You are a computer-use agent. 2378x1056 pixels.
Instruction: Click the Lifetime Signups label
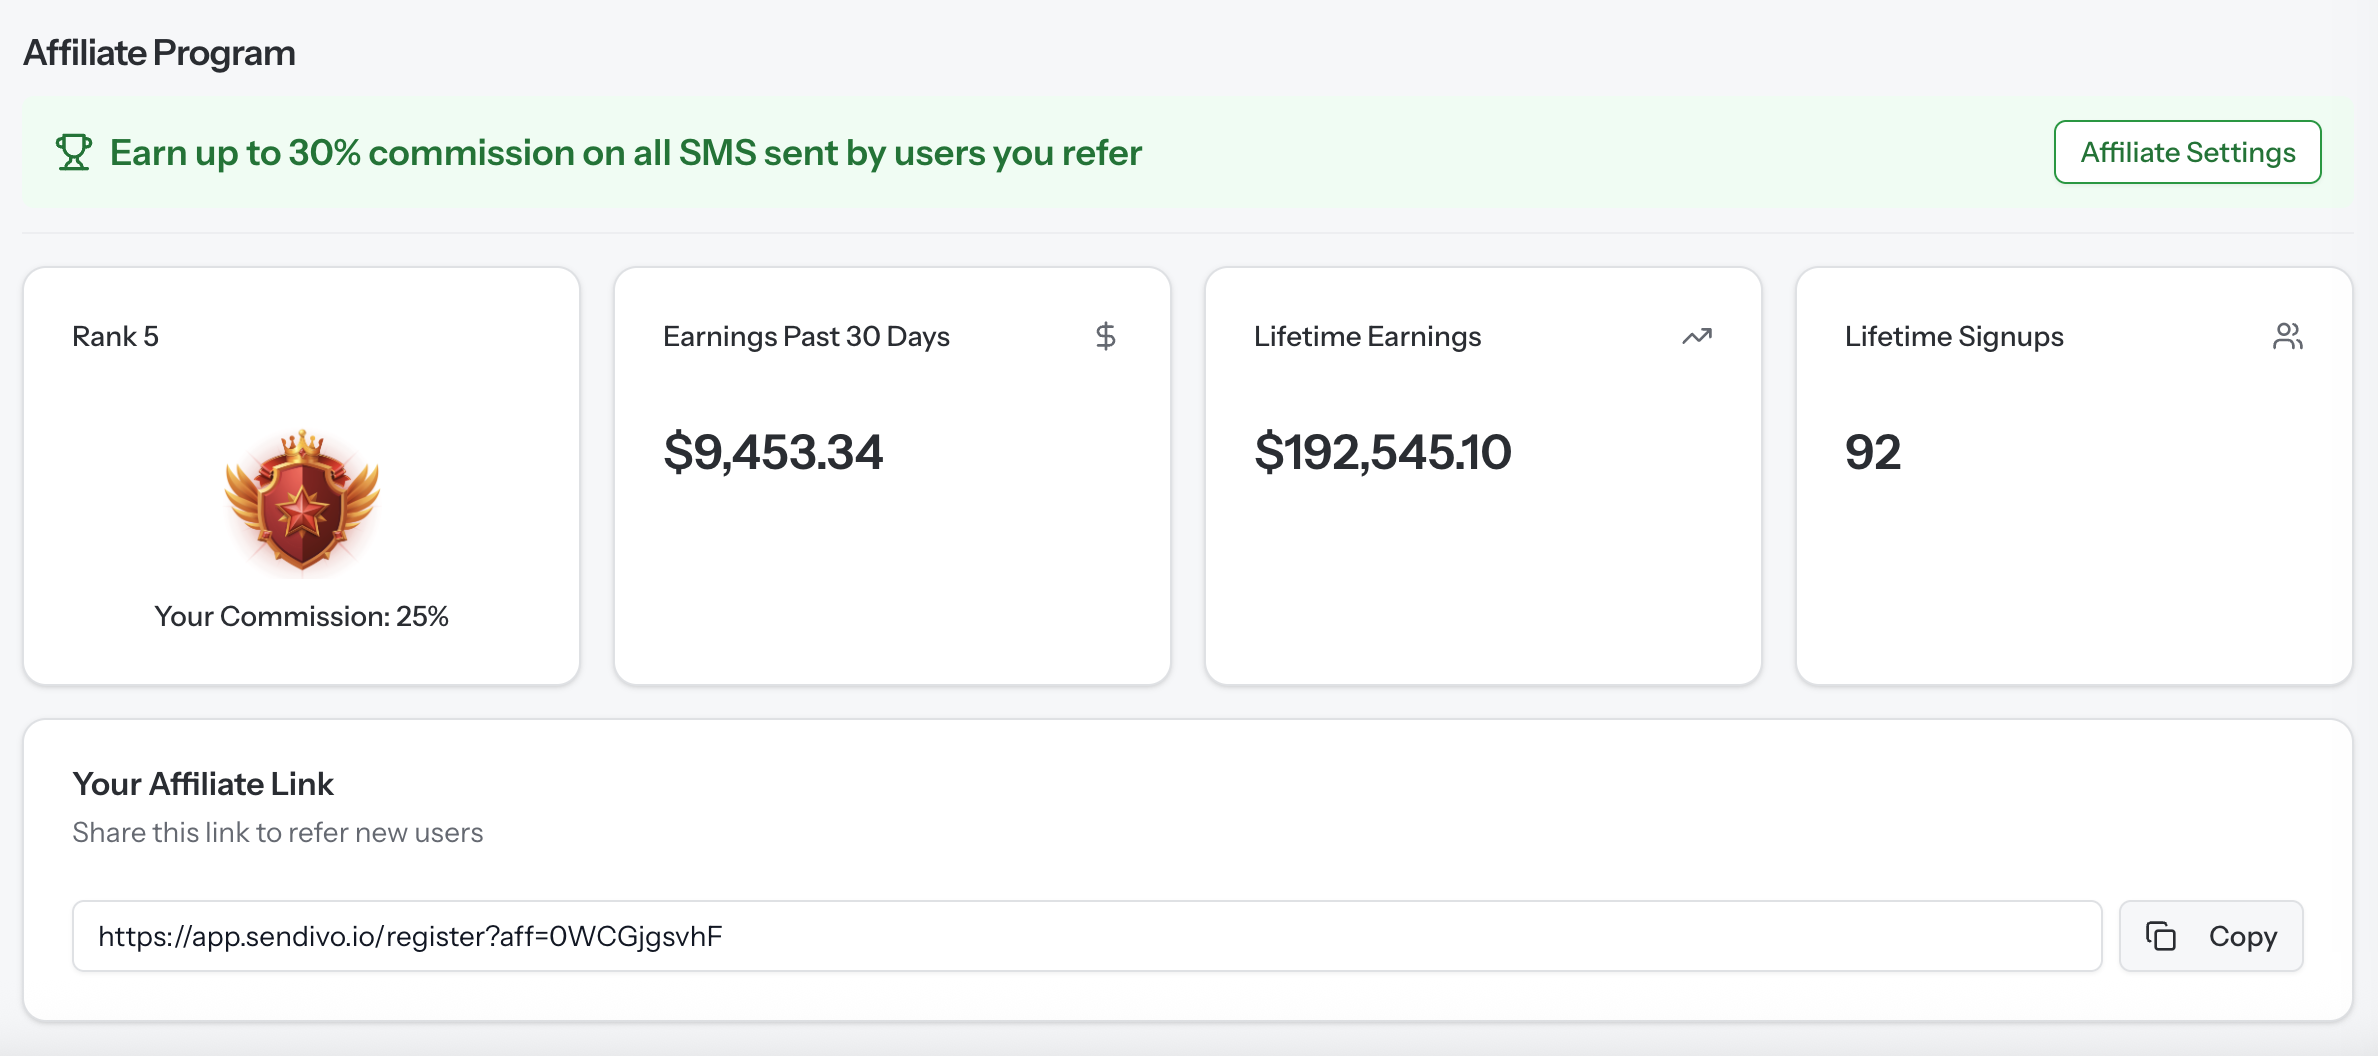tap(1953, 336)
